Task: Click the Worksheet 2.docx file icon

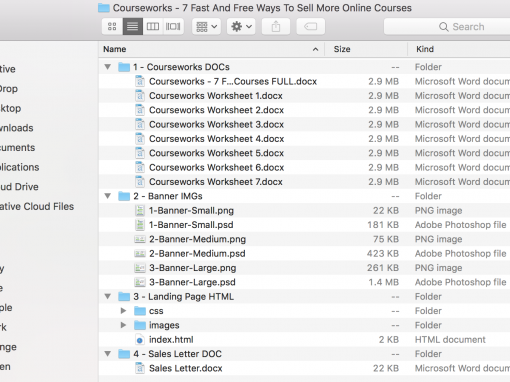Action: (x=140, y=110)
